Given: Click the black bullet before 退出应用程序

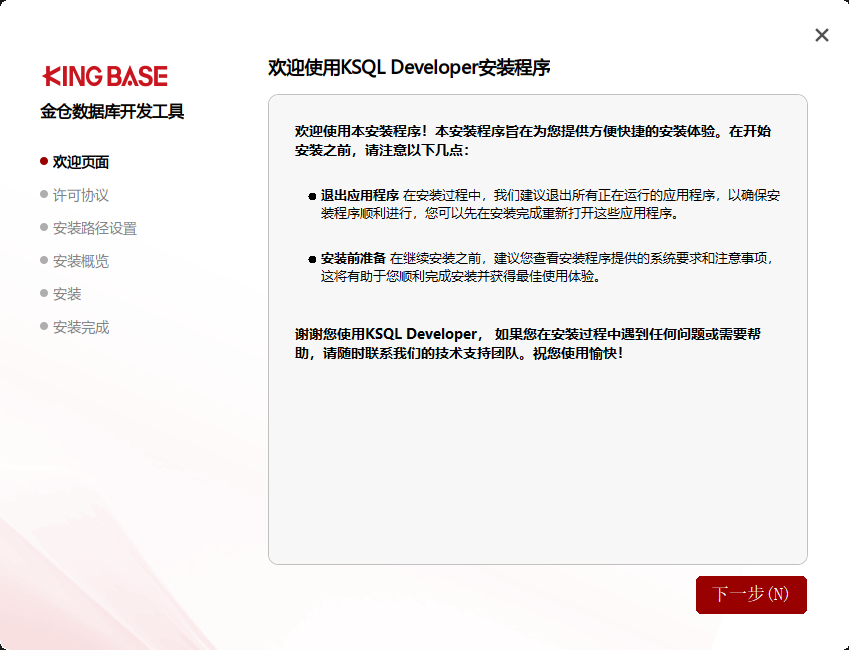Looking at the screenshot, I should click(312, 196).
